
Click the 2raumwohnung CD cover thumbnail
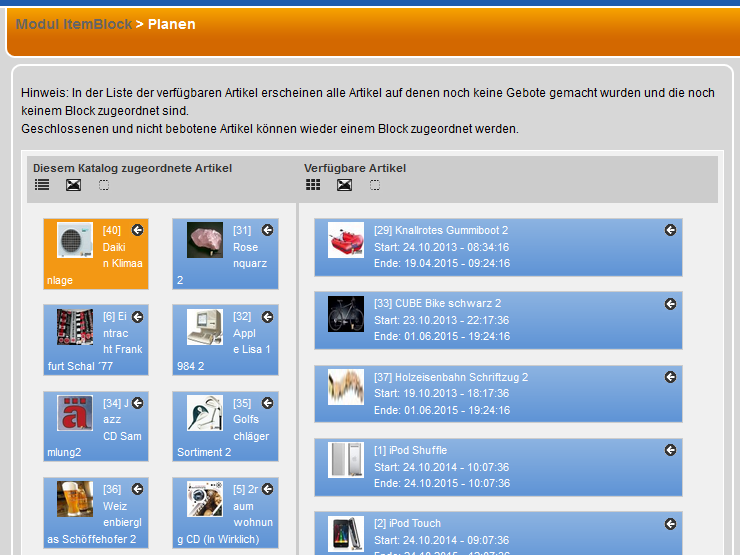(205, 499)
